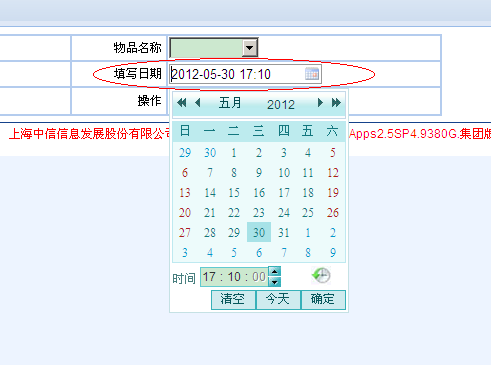Go to previous month with left arrow
Image resolution: width=491 pixels, height=365 pixels.
198,103
